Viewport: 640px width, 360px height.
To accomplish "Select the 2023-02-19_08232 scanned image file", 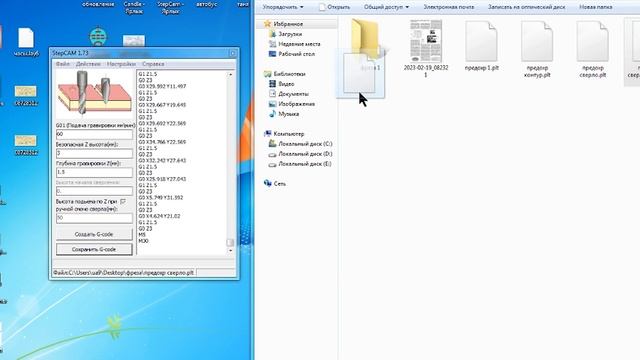I will (426, 49).
